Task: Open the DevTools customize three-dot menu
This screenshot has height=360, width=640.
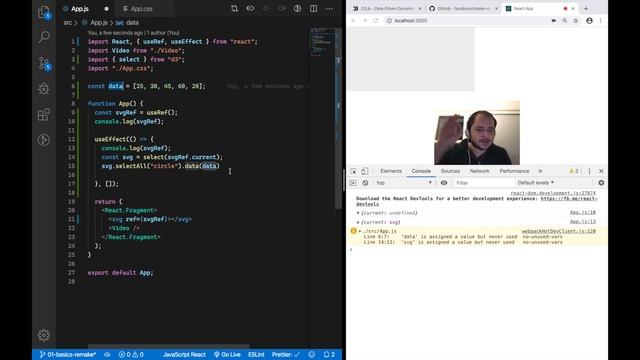Action: click(x=589, y=171)
